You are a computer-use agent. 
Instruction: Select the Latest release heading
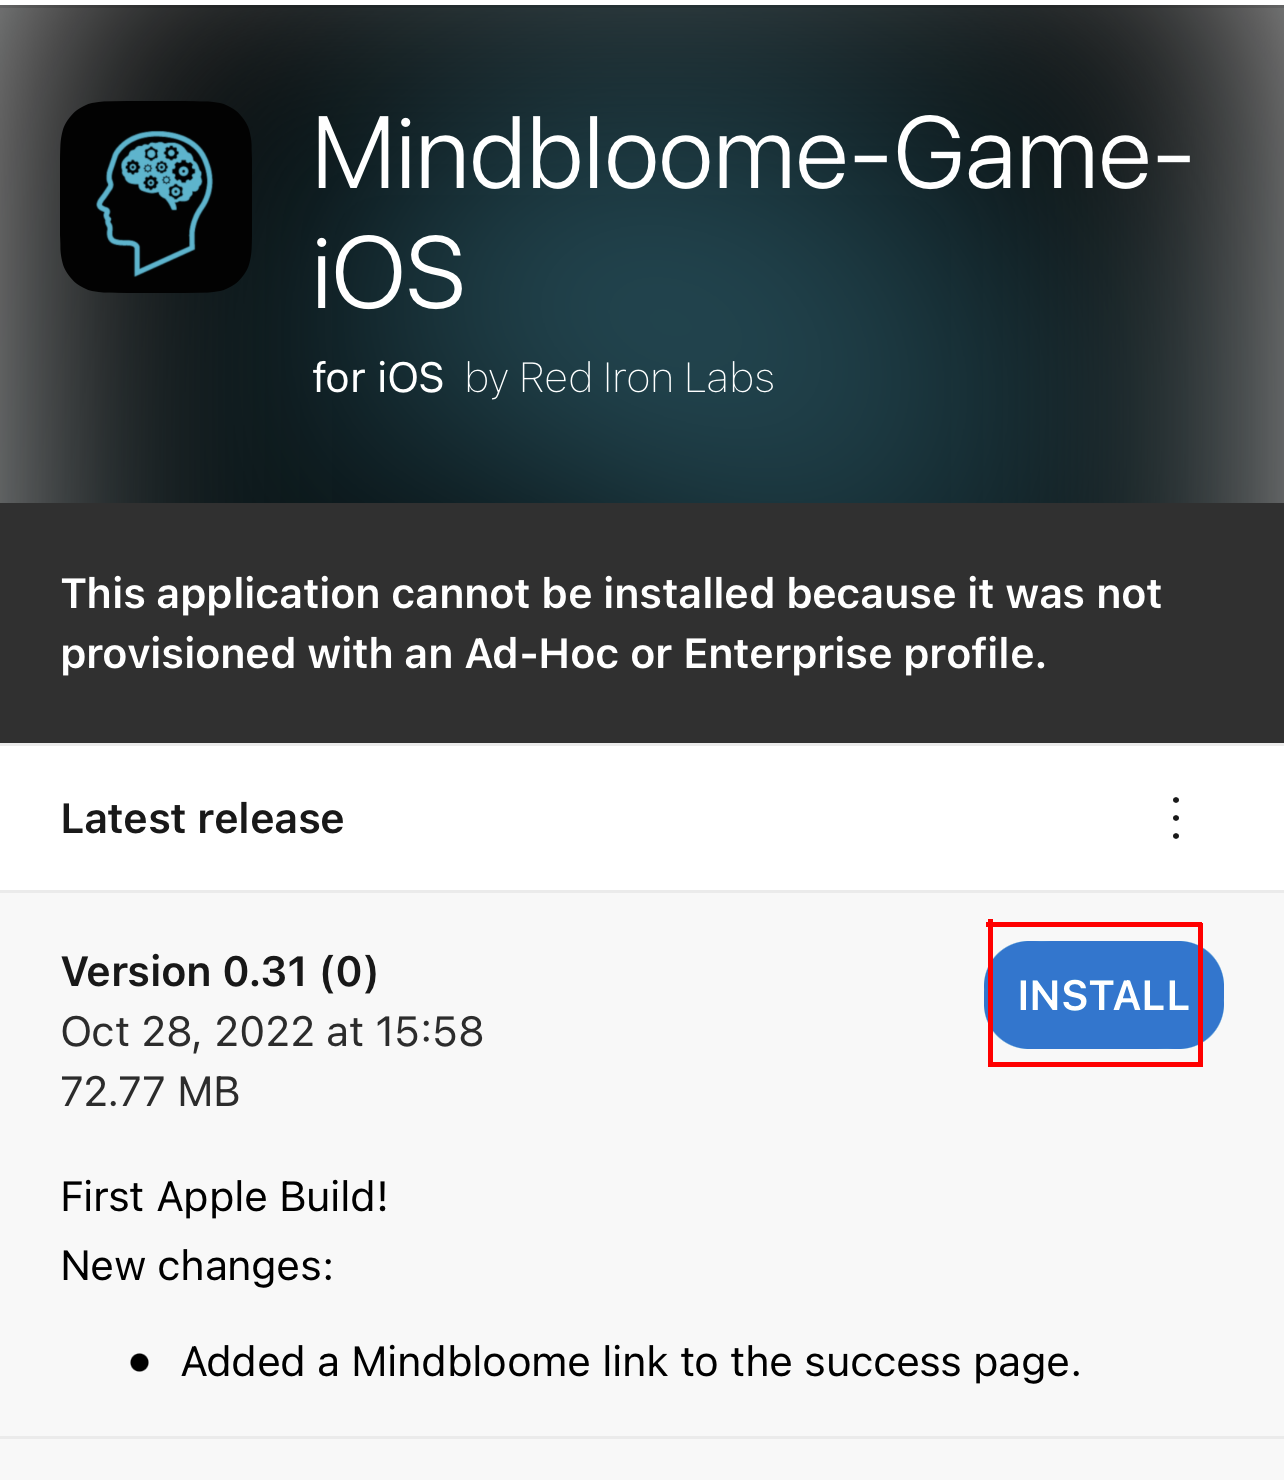click(x=203, y=818)
